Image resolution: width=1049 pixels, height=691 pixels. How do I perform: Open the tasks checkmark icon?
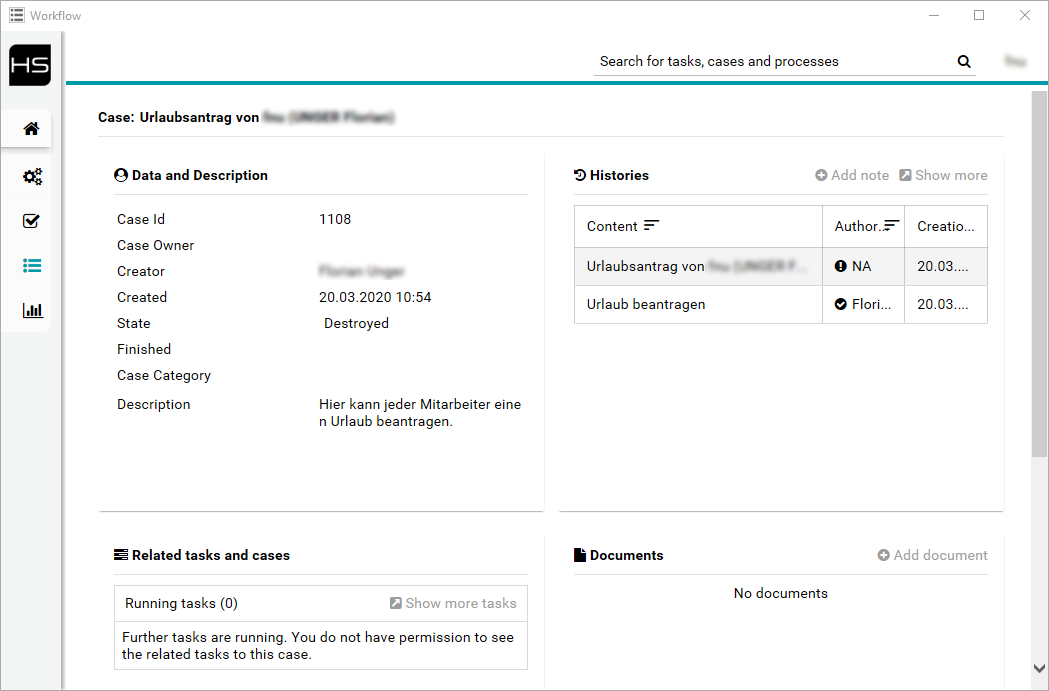[x=31, y=221]
